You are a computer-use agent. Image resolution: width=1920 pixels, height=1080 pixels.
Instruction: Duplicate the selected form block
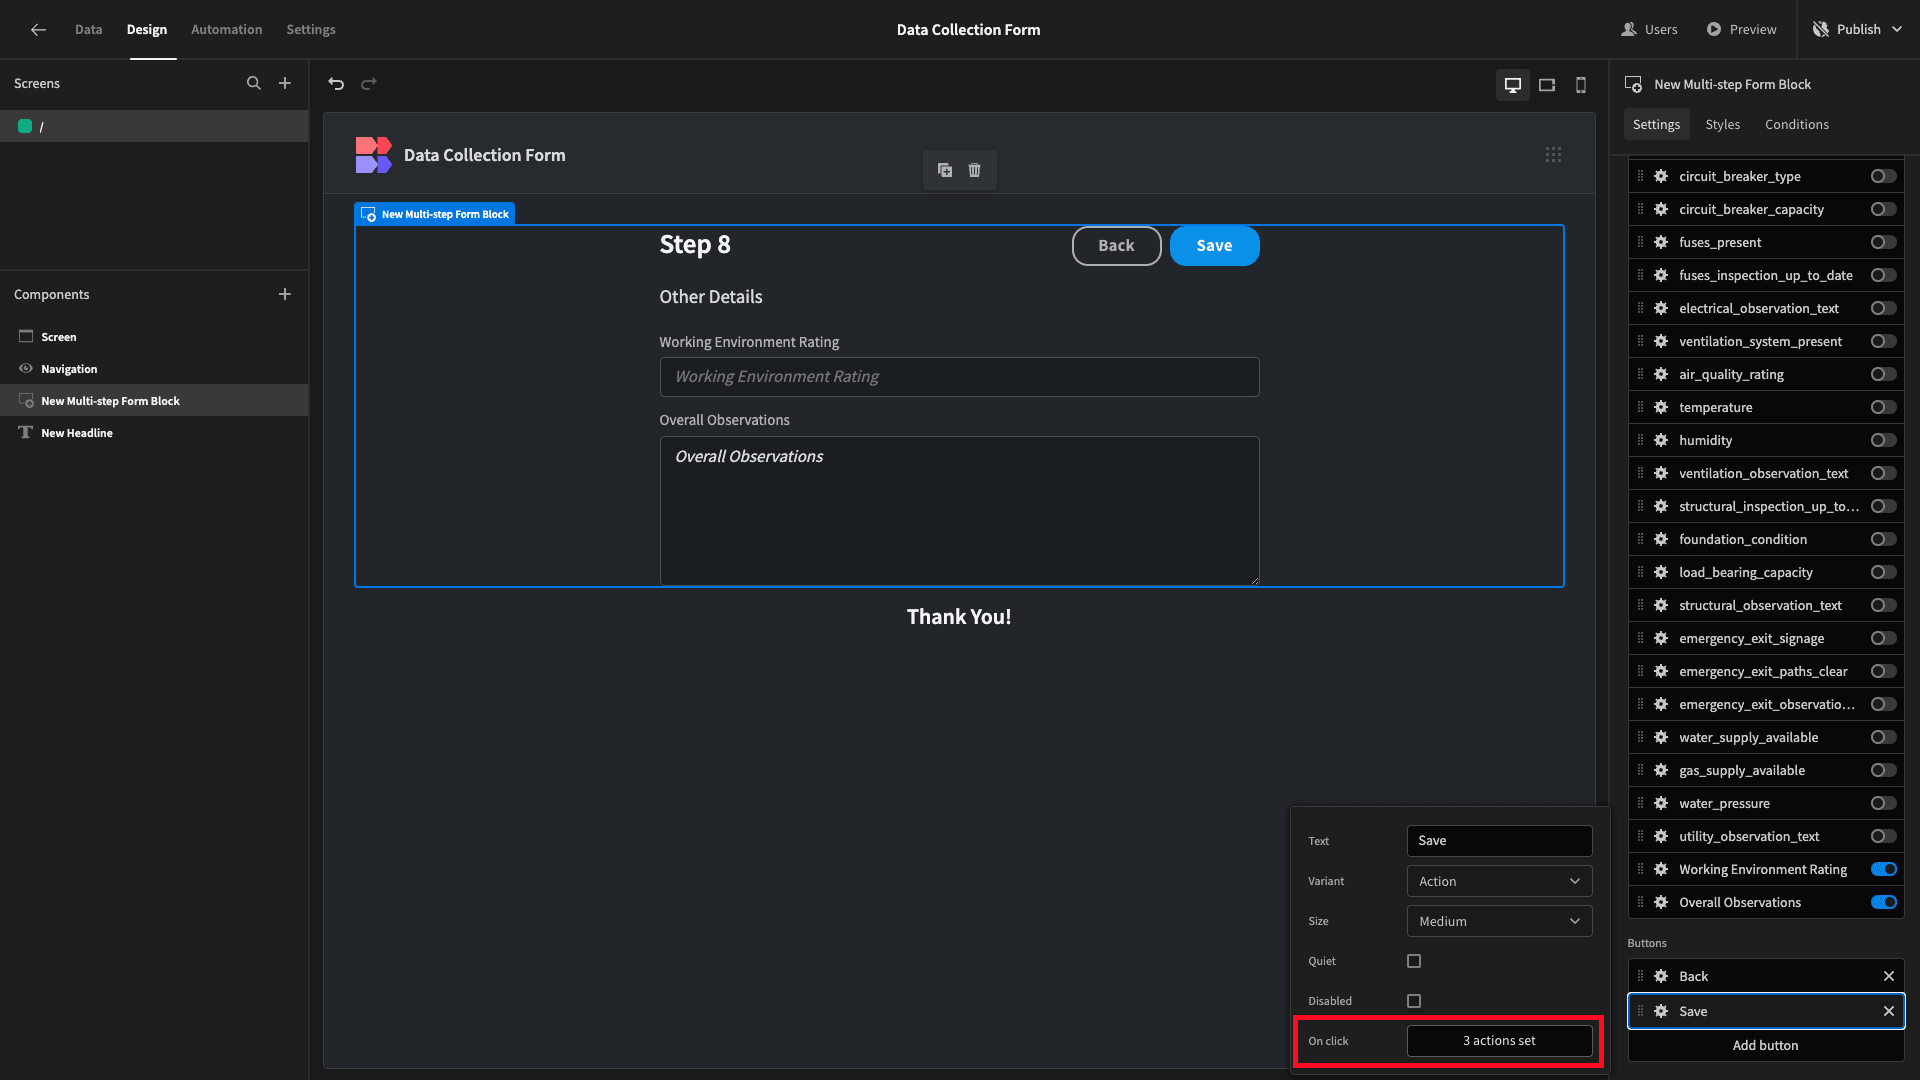point(945,170)
